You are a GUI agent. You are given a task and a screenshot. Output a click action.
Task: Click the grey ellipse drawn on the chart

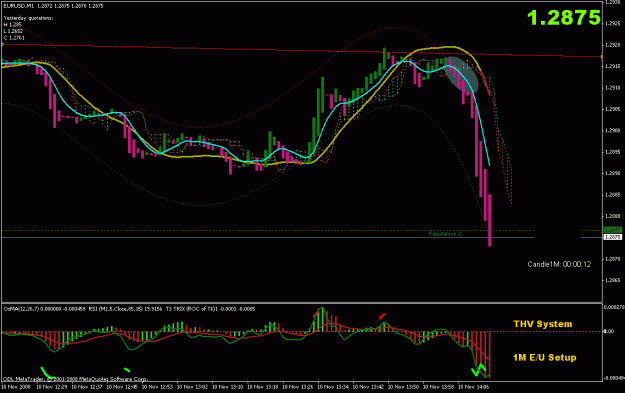point(462,76)
